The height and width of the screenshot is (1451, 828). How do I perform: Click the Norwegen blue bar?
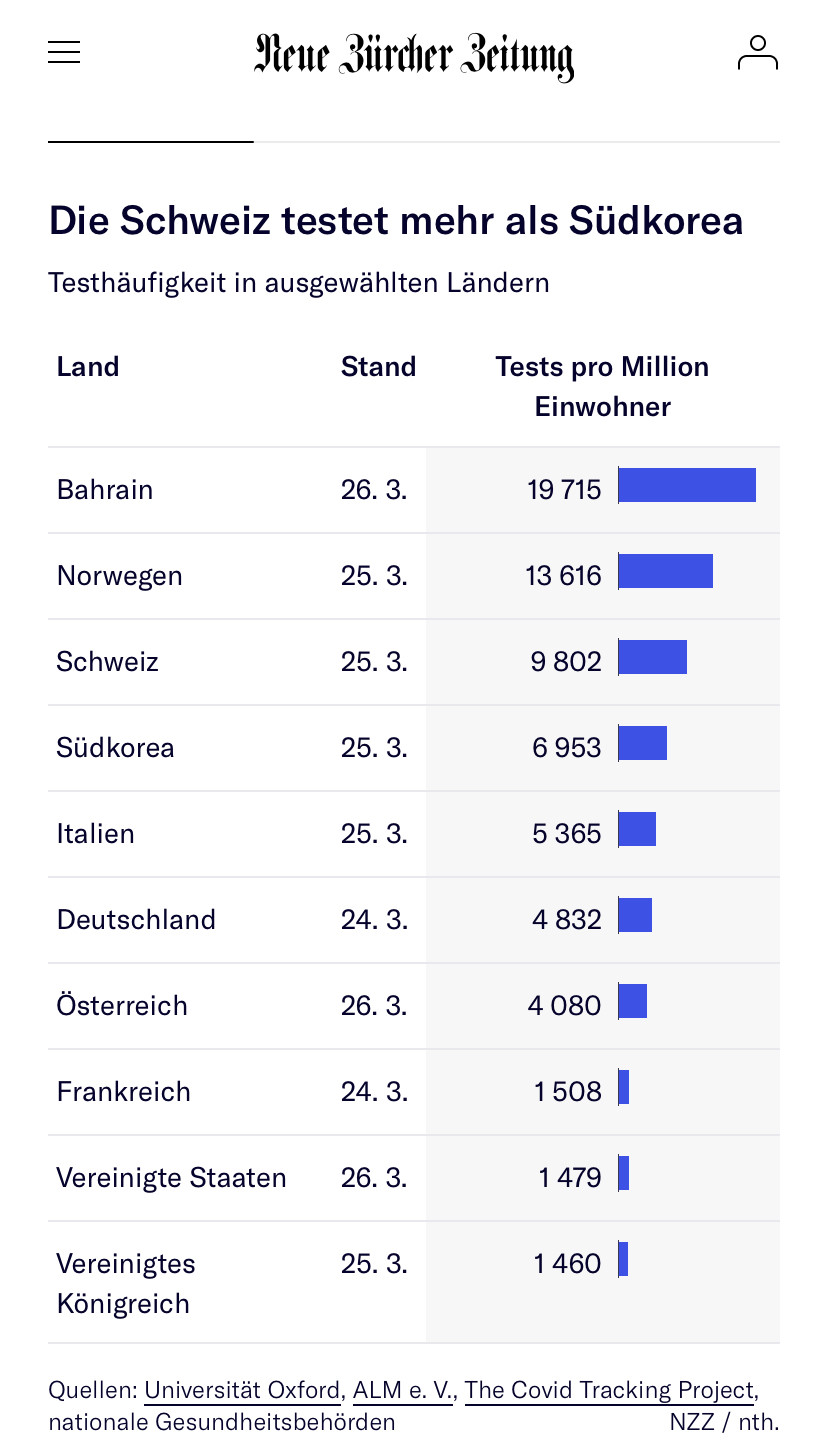665,571
